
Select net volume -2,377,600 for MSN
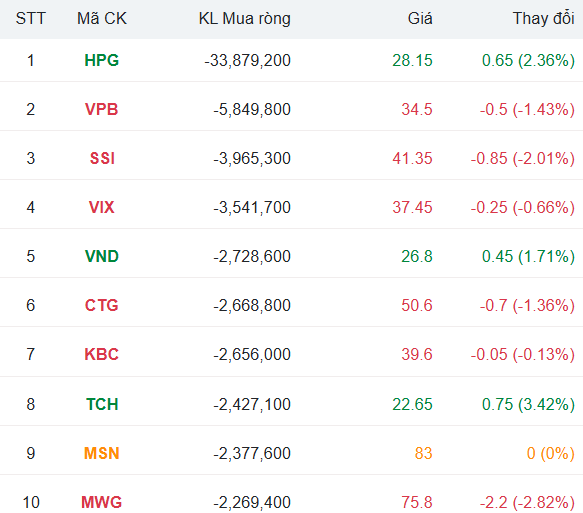point(252,453)
